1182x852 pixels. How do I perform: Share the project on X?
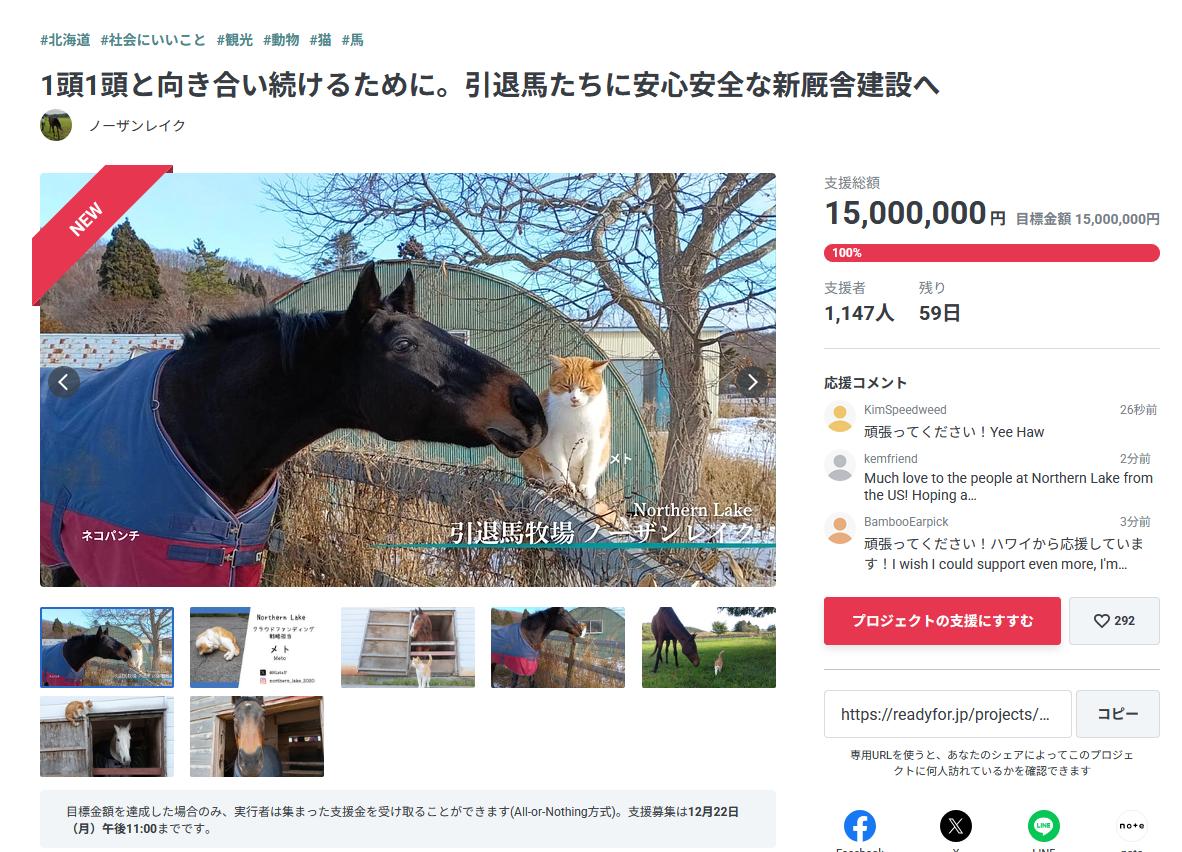click(x=955, y=826)
